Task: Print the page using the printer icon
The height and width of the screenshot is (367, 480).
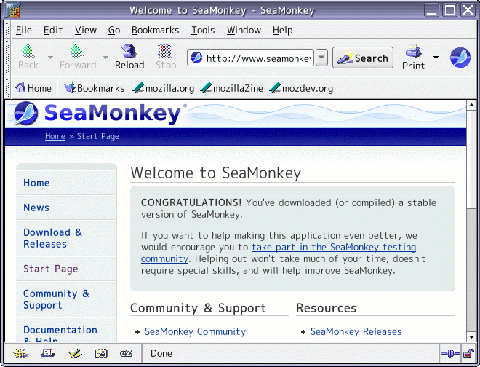Action: 414,52
